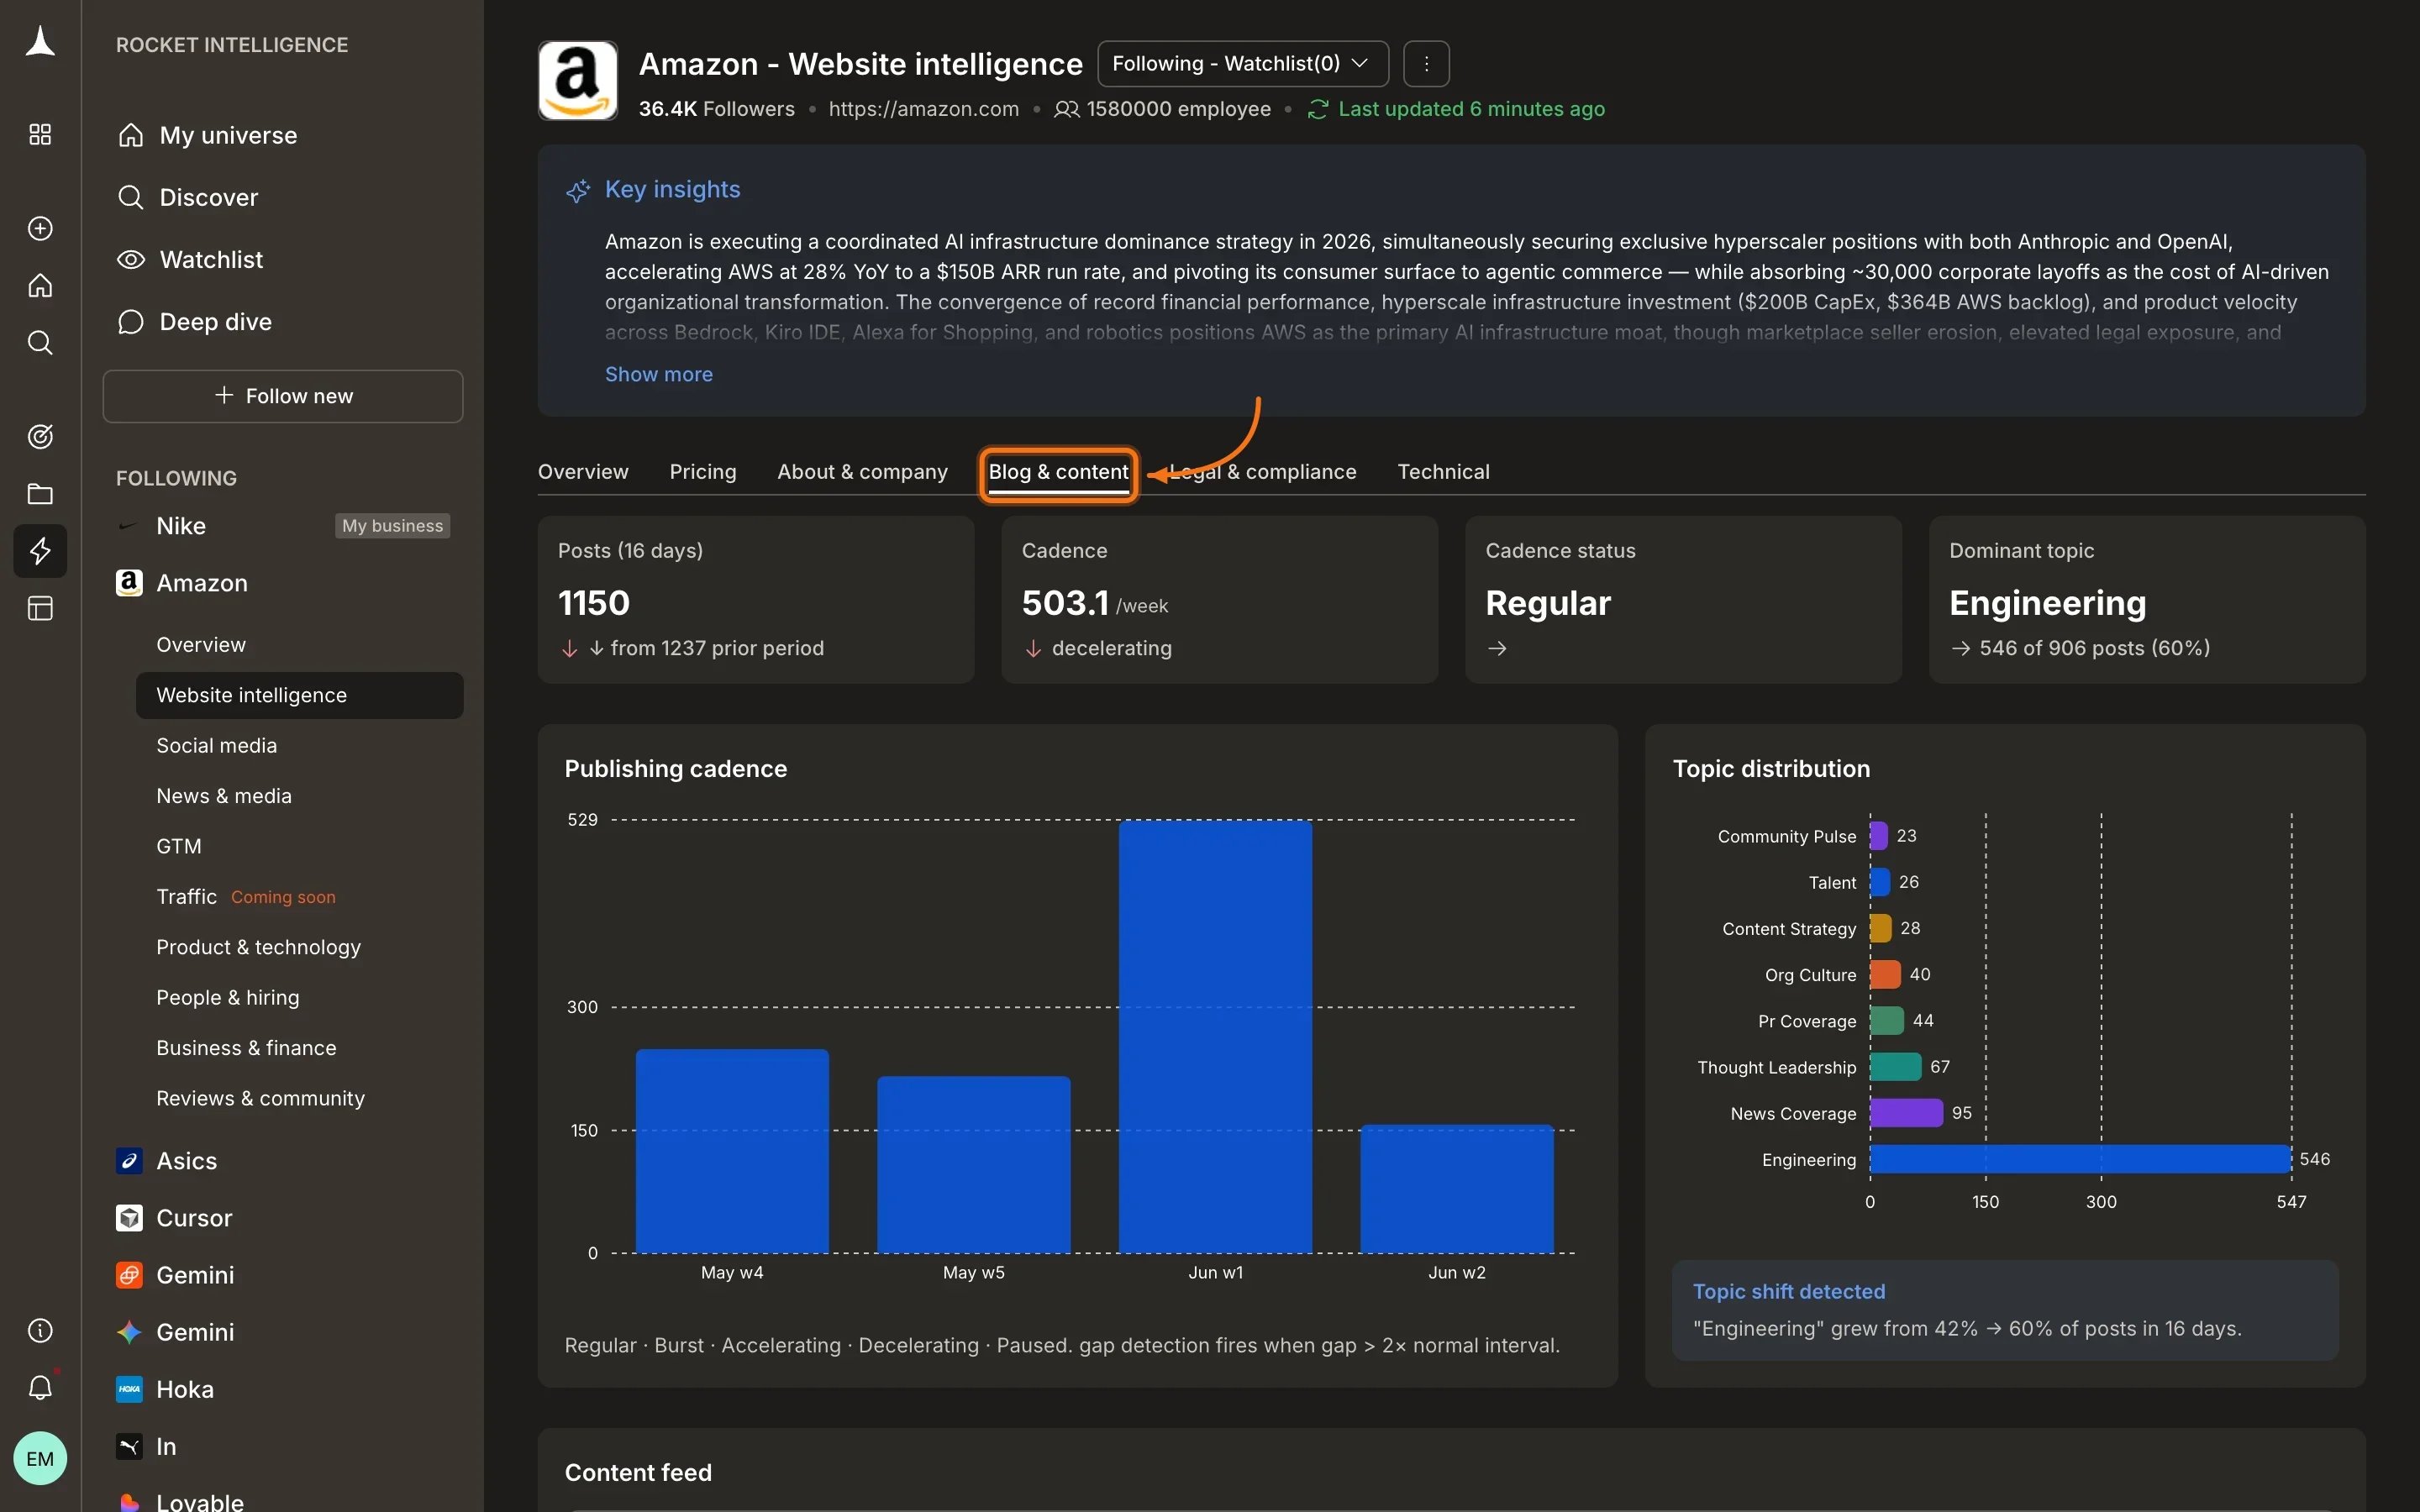Viewport: 2420px width, 1512px height.
Task: Click the Topic shift detected notice
Action: (2005, 1311)
